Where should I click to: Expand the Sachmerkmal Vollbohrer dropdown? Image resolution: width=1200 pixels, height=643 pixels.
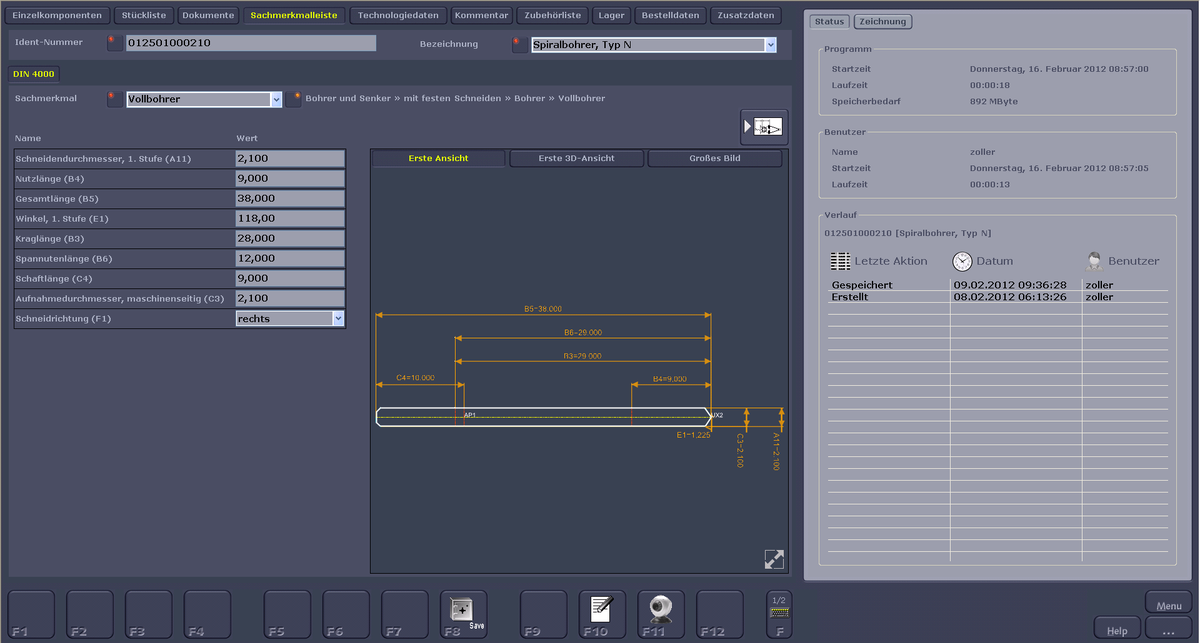[x=276, y=99]
